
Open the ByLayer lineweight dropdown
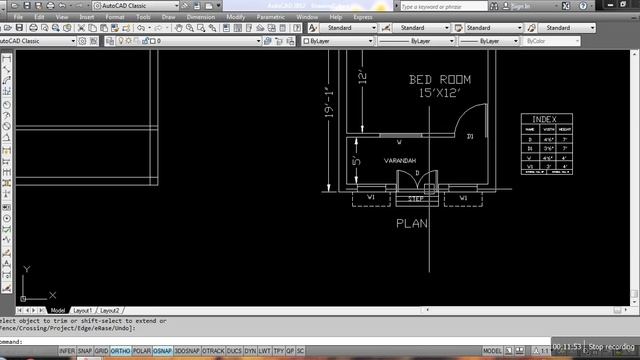489,41
